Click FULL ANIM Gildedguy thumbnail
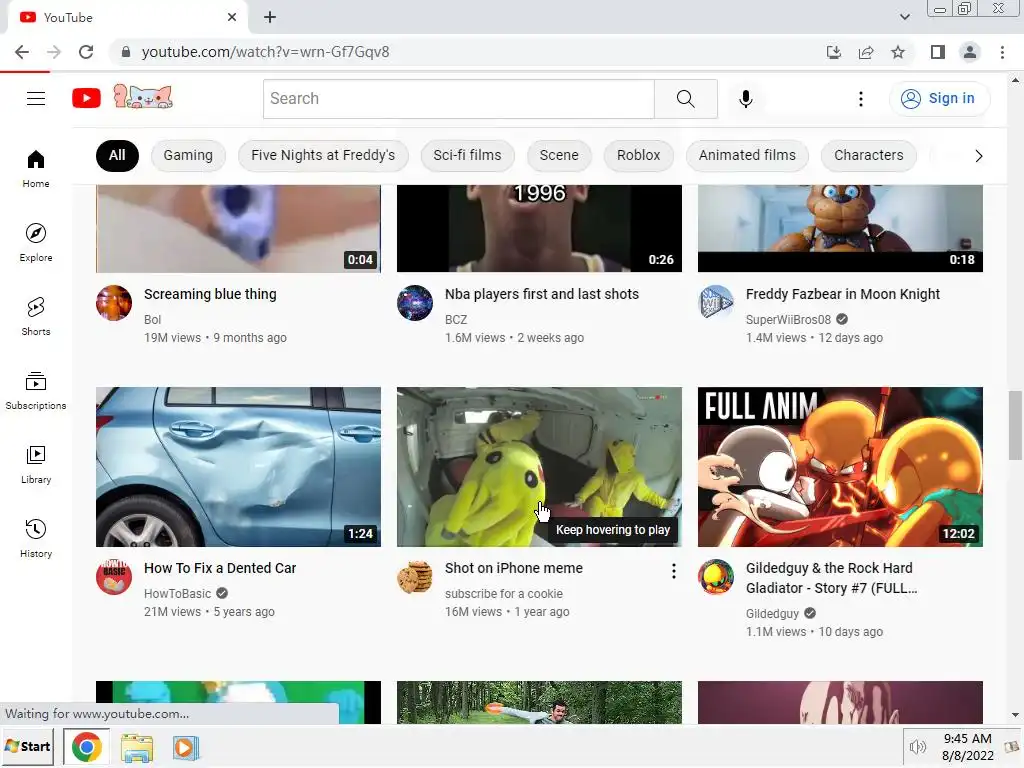Viewport: 1024px width, 768px height. 840,467
